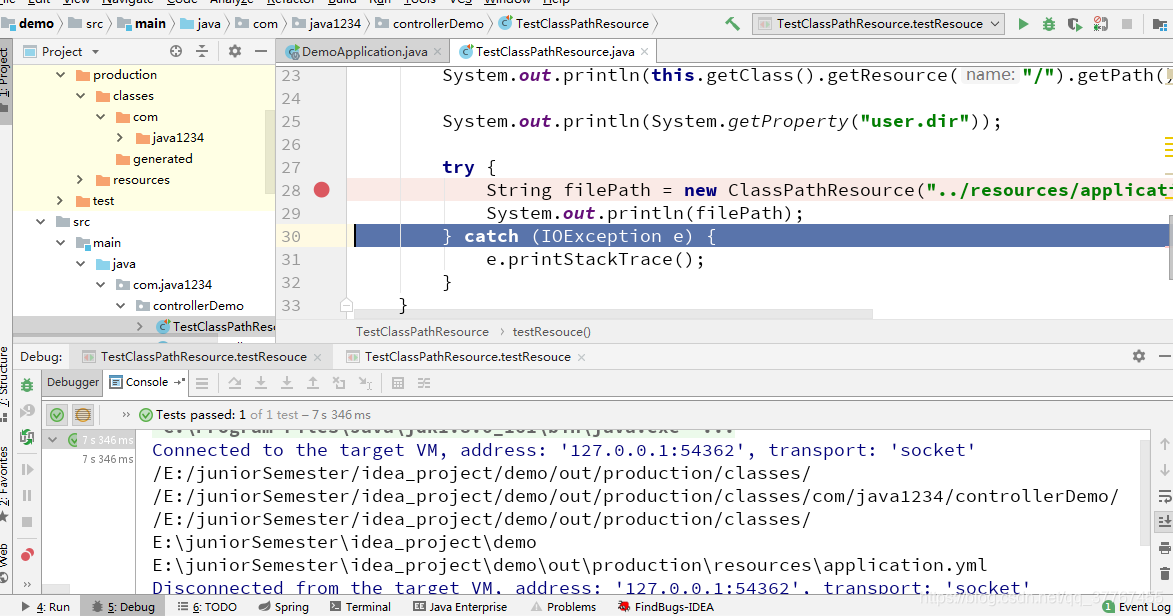Image resolution: width=1173 pixels, height=616 pixels.
Task: Open the Terminal tool window
Action: [361, 607]
